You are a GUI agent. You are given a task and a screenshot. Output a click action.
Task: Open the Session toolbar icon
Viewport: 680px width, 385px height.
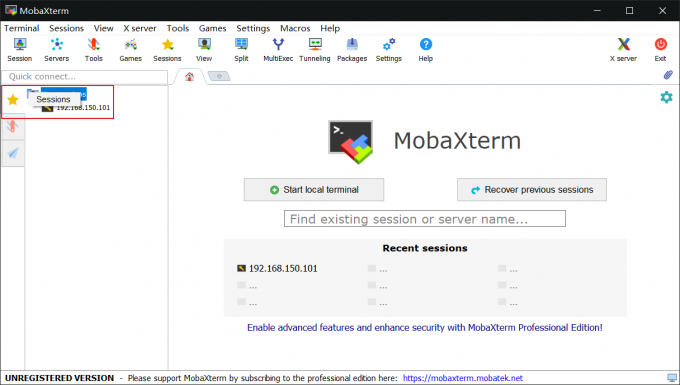coord(20,50)
